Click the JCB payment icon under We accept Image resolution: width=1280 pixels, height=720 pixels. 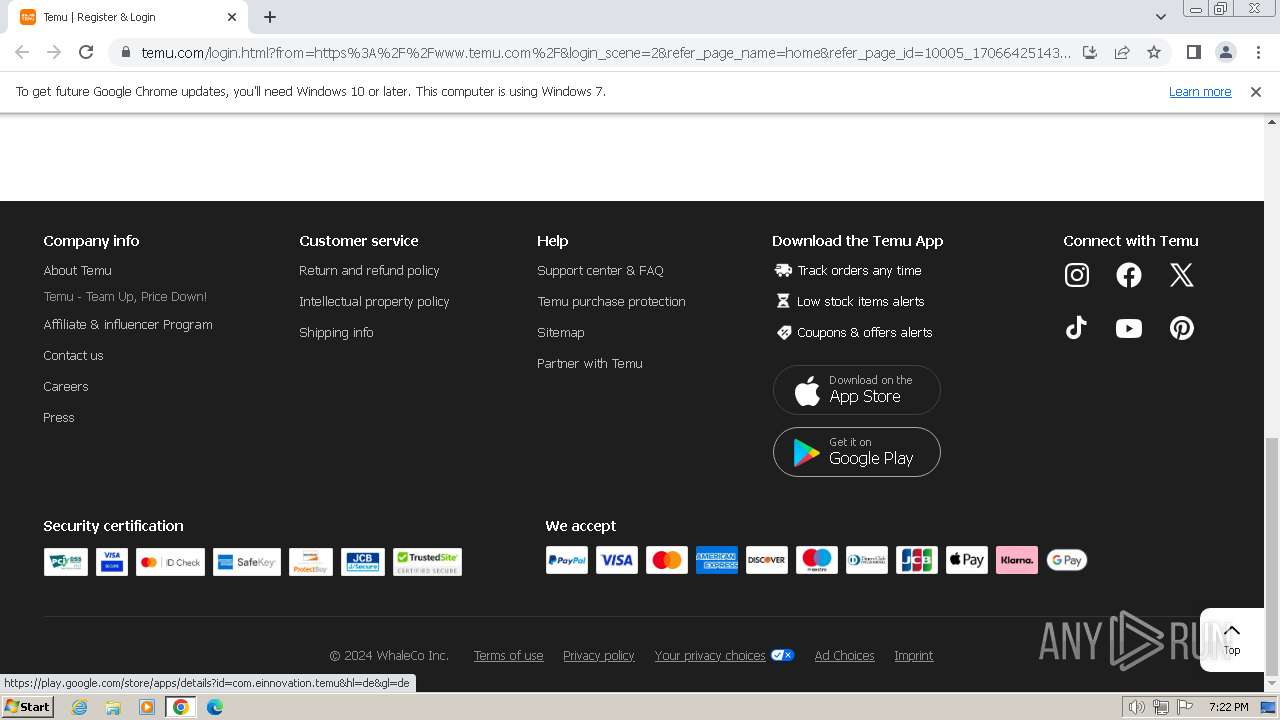click(917, 560)
